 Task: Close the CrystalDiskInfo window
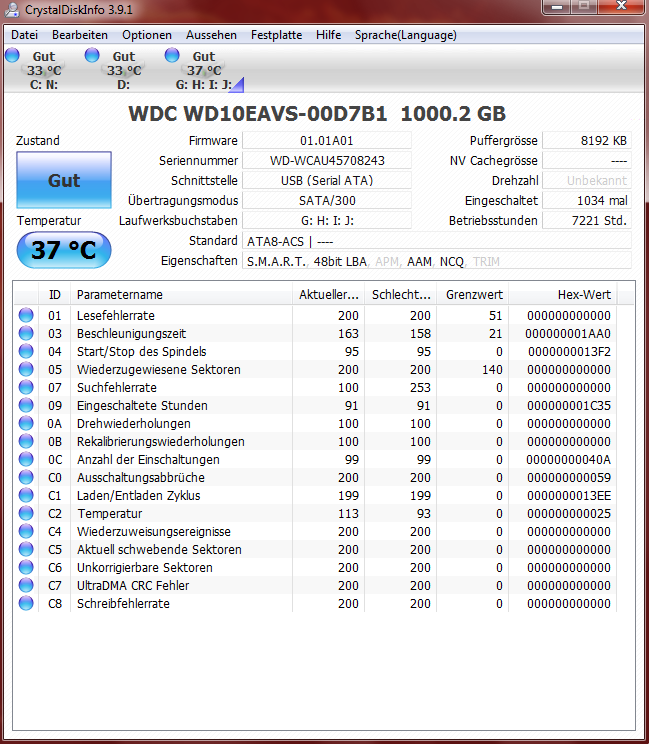pos(621,7)
